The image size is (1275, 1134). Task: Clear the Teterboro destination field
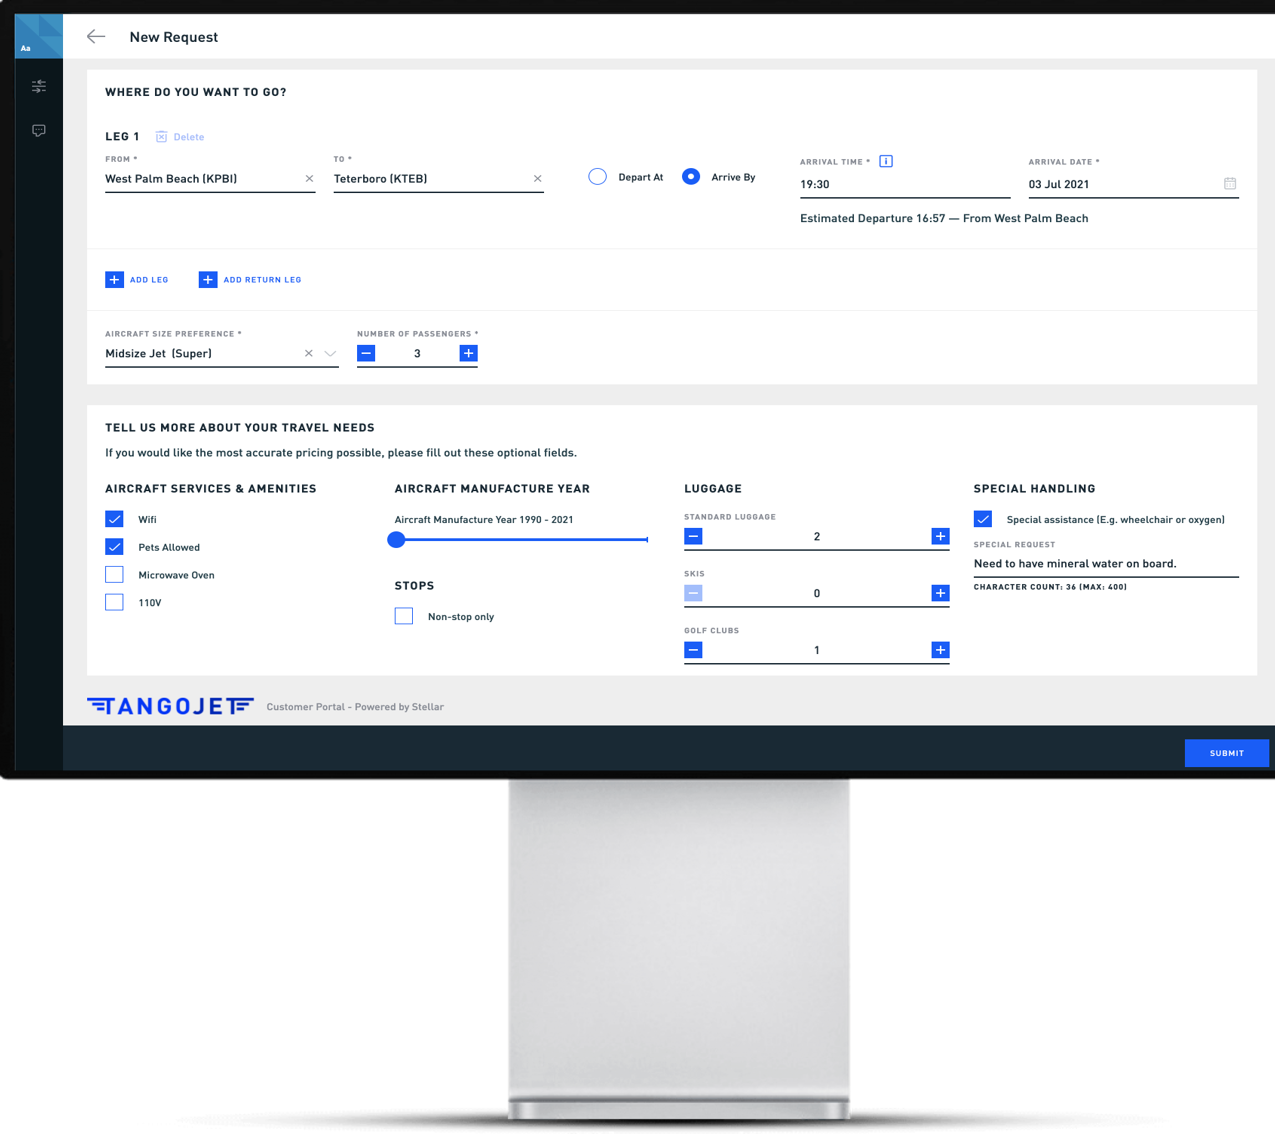click(537, 179)
